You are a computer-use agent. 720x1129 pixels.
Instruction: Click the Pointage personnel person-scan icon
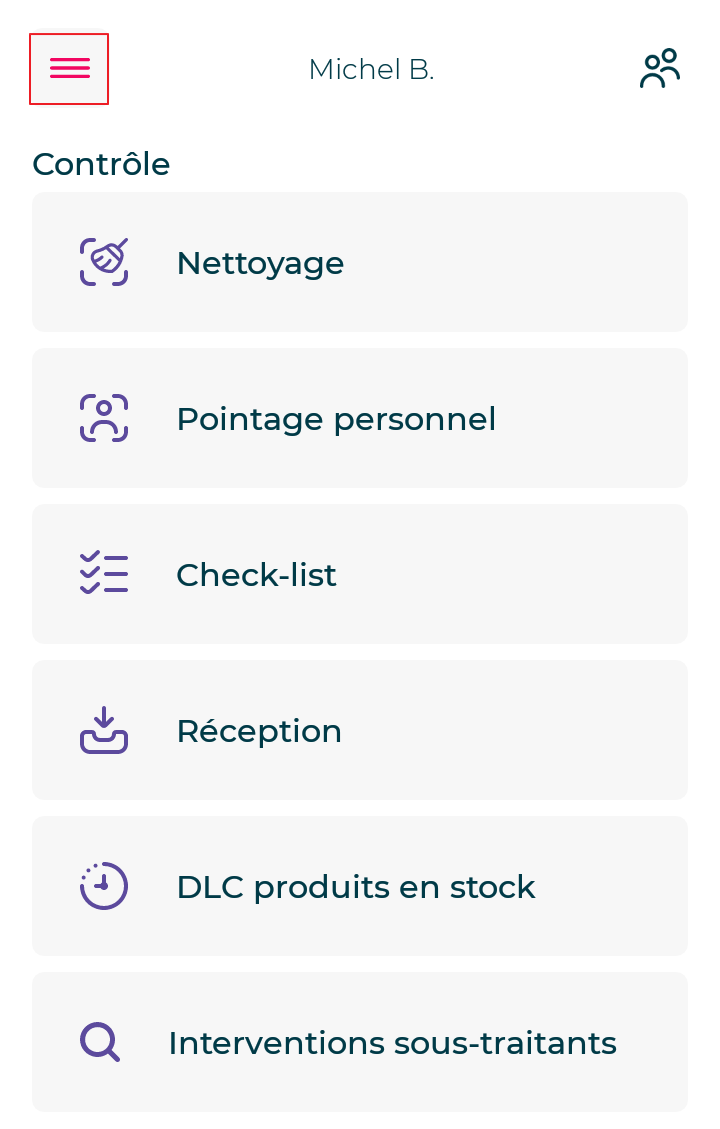coord(104,418)
